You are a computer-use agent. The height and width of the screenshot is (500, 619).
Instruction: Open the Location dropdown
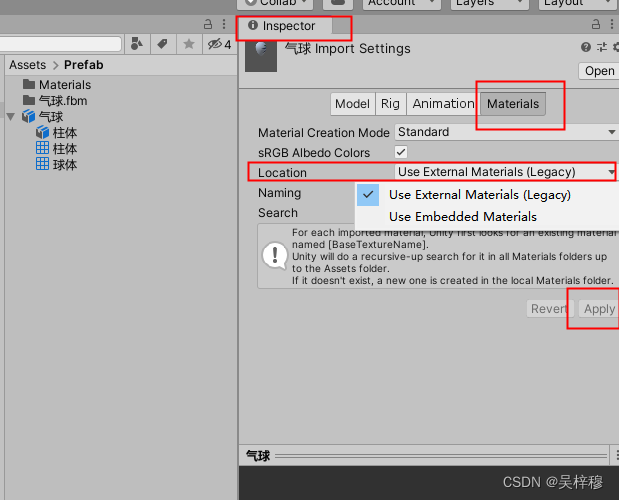click(x=506, y=172)
